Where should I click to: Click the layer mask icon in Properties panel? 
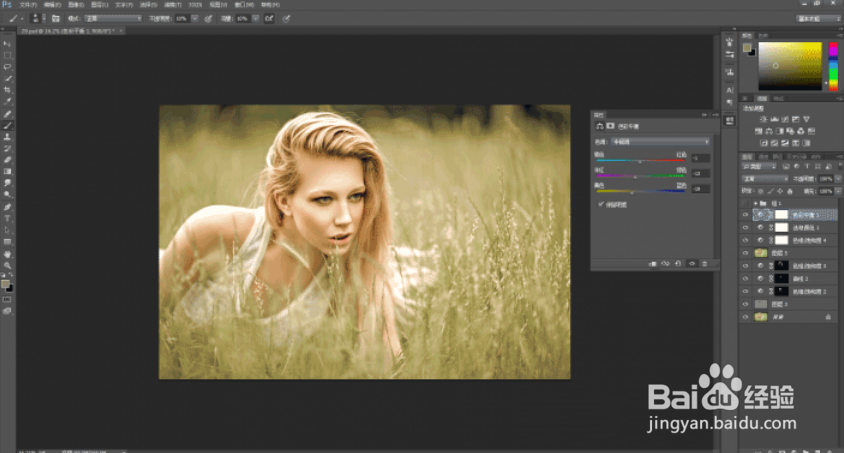(x=610, y=126)
